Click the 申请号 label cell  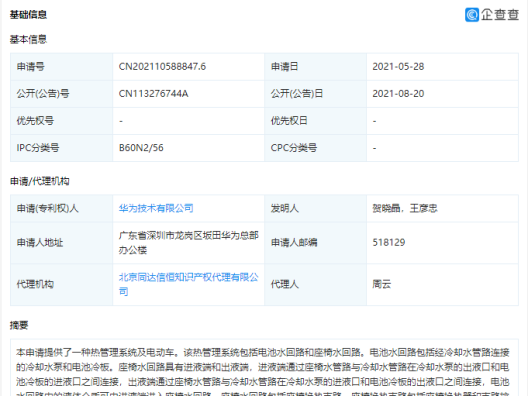click(x=62, y=67)
